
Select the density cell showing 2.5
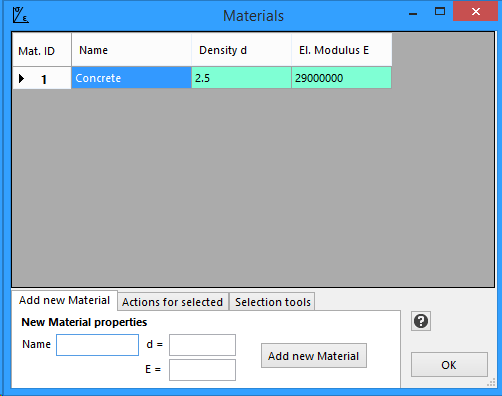click(241, 78)
